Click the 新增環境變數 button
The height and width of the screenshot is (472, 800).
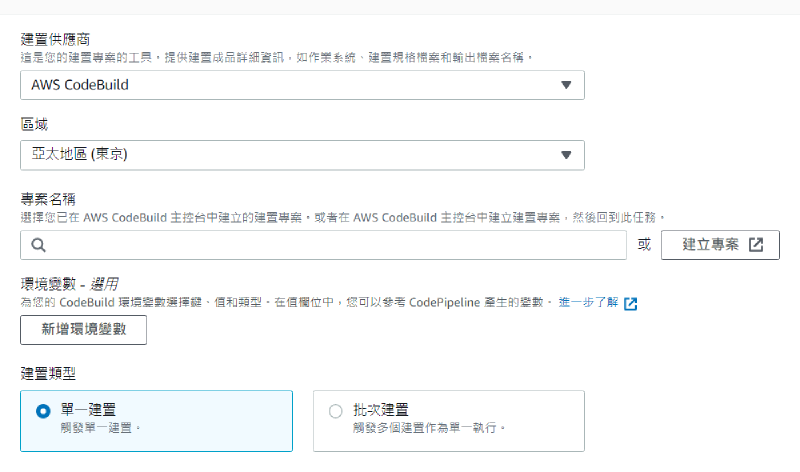click(83, 330)
